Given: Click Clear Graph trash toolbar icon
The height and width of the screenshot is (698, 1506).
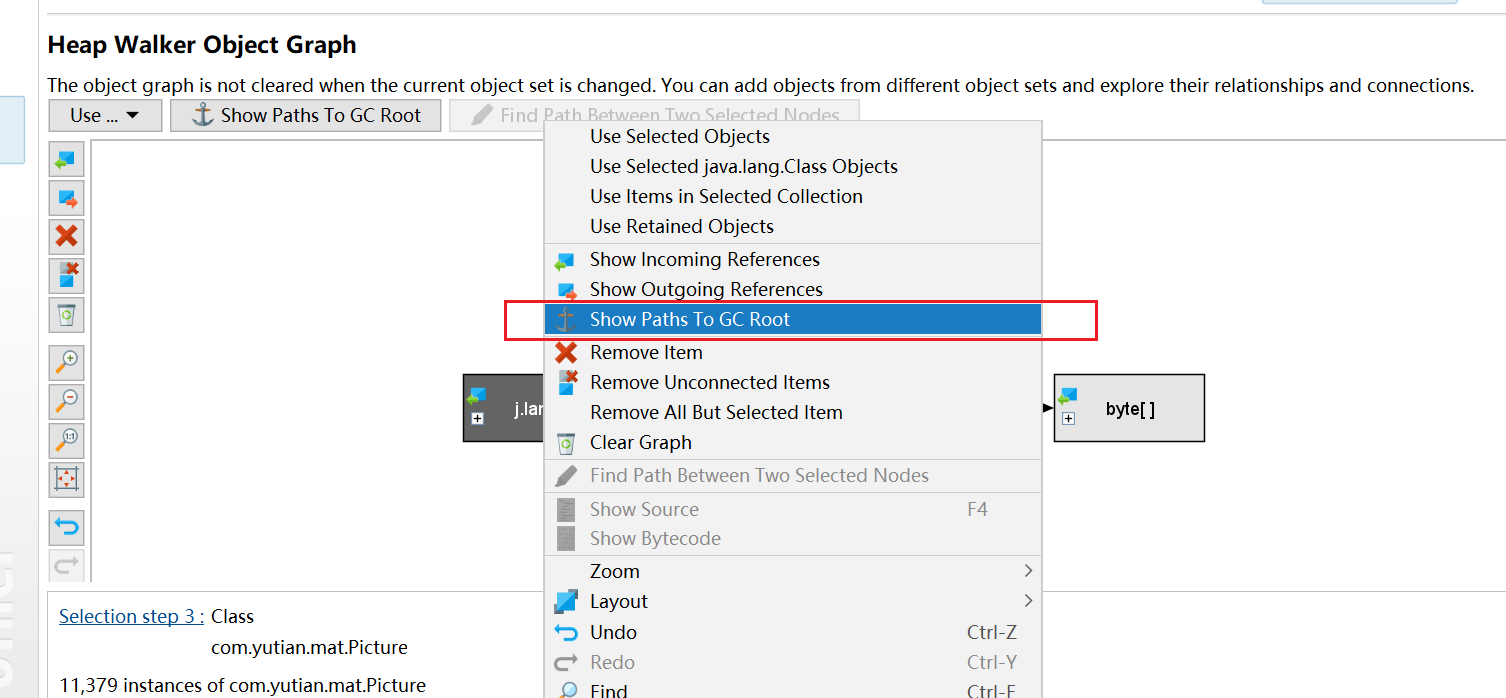Looking at the screenshot, I should tap(66, 315).
